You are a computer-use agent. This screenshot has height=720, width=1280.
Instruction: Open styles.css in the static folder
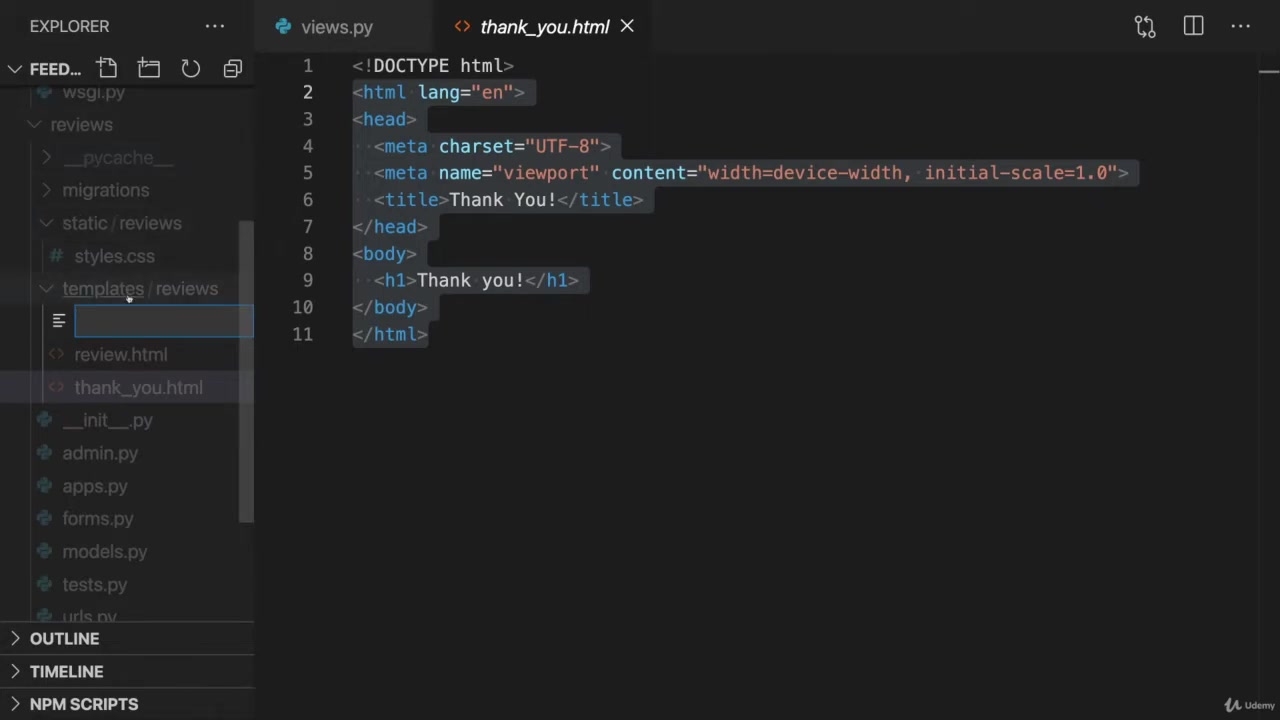pyautogui.click(x=114, y=256)
